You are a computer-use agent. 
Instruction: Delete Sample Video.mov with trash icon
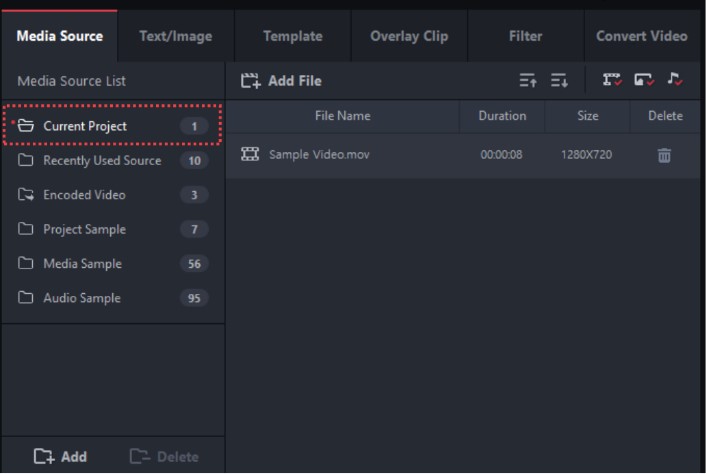(664, 155)
